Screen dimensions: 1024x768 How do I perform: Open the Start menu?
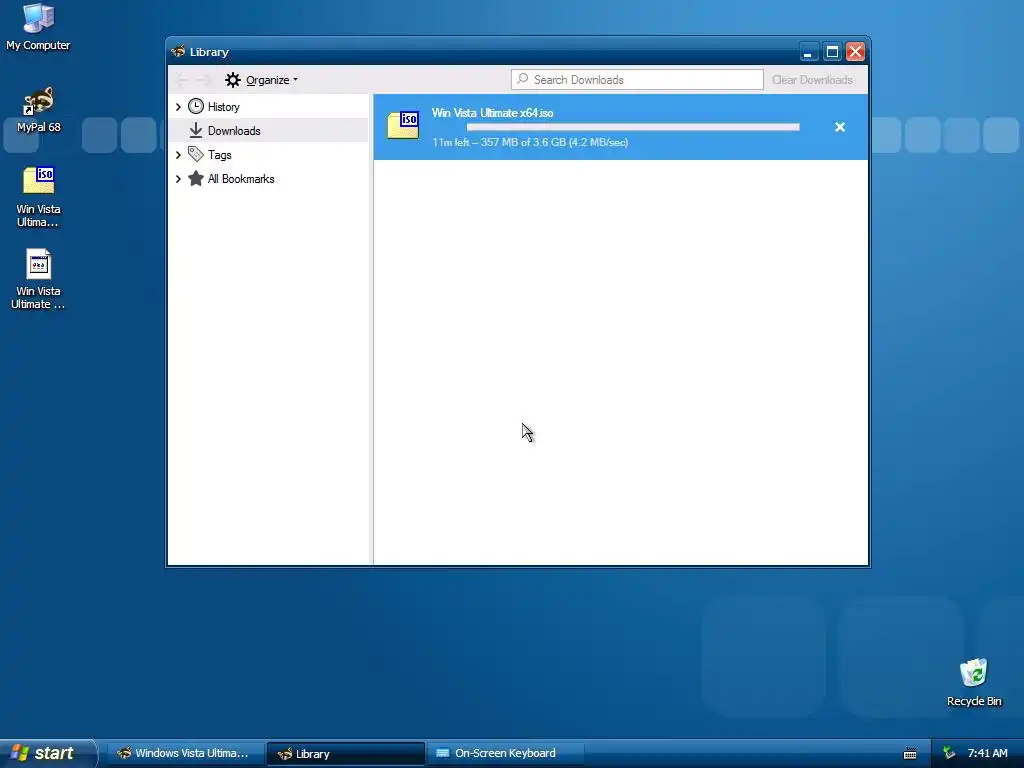[47, 753]
